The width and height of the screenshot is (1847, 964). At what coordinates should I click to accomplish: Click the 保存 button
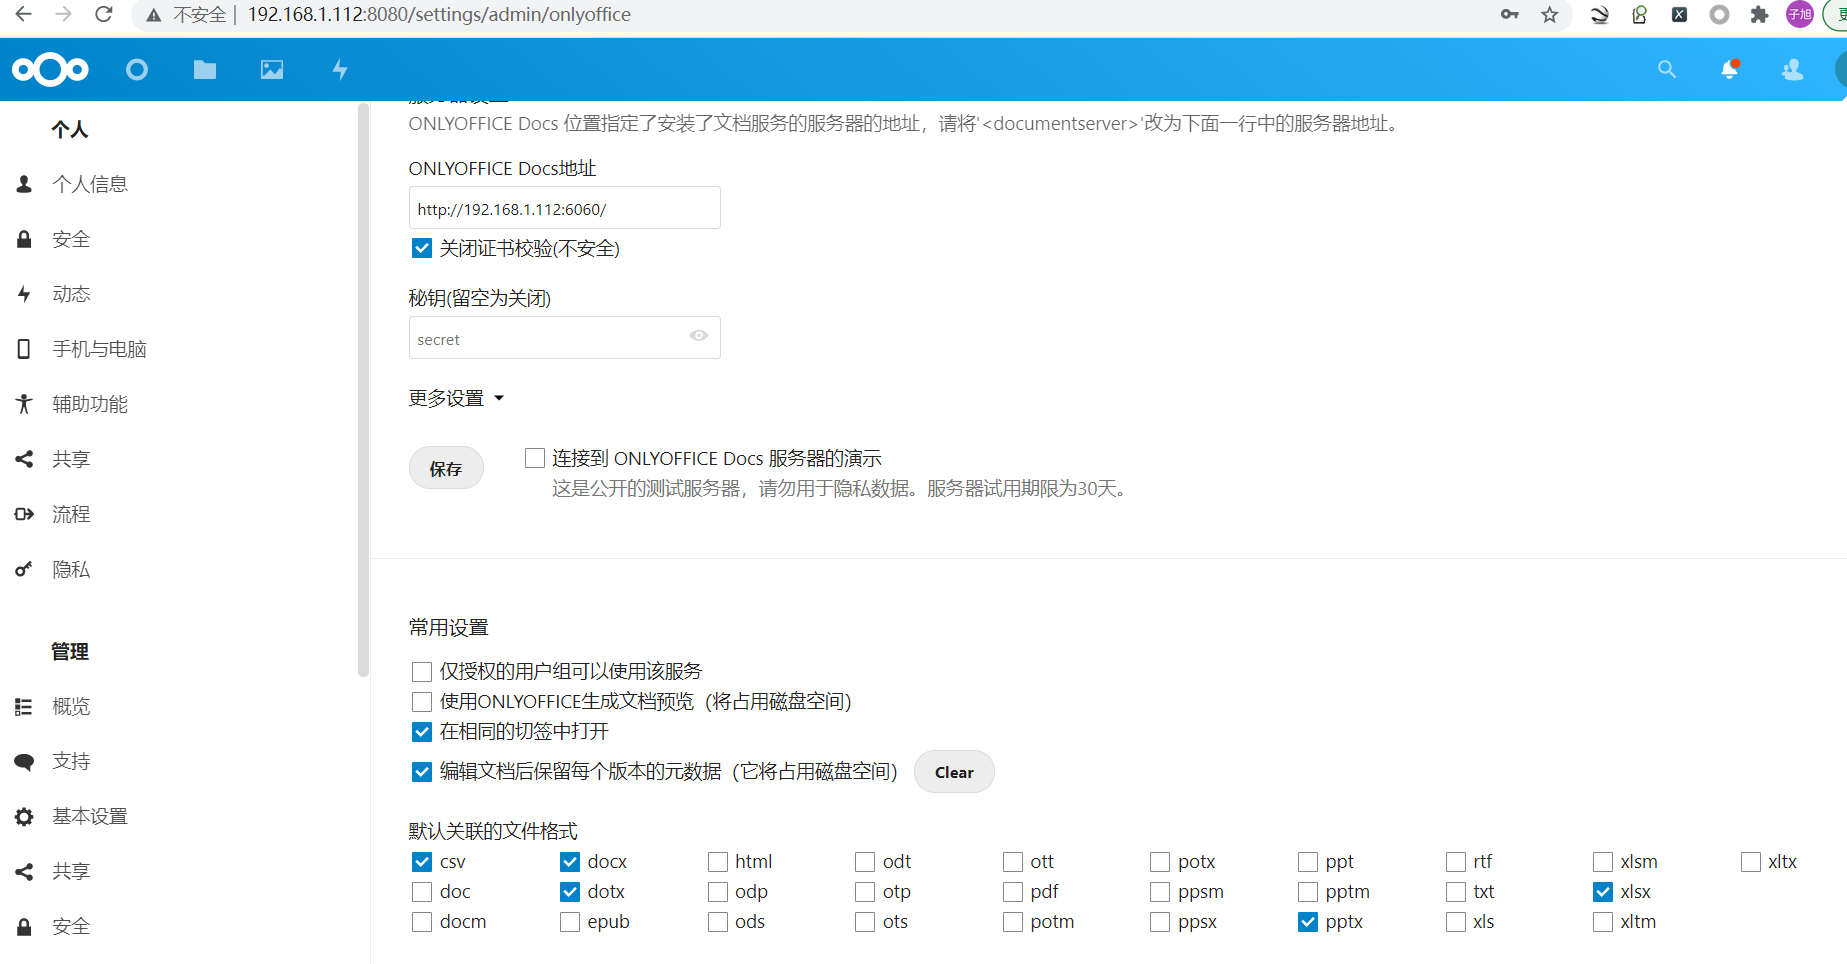click(446, 467)
